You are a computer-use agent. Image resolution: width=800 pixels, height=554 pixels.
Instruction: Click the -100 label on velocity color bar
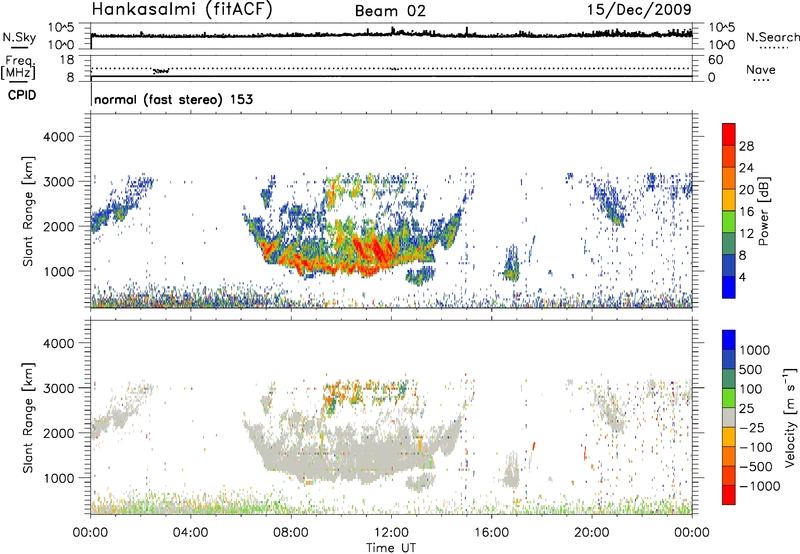tap(756, 447)
